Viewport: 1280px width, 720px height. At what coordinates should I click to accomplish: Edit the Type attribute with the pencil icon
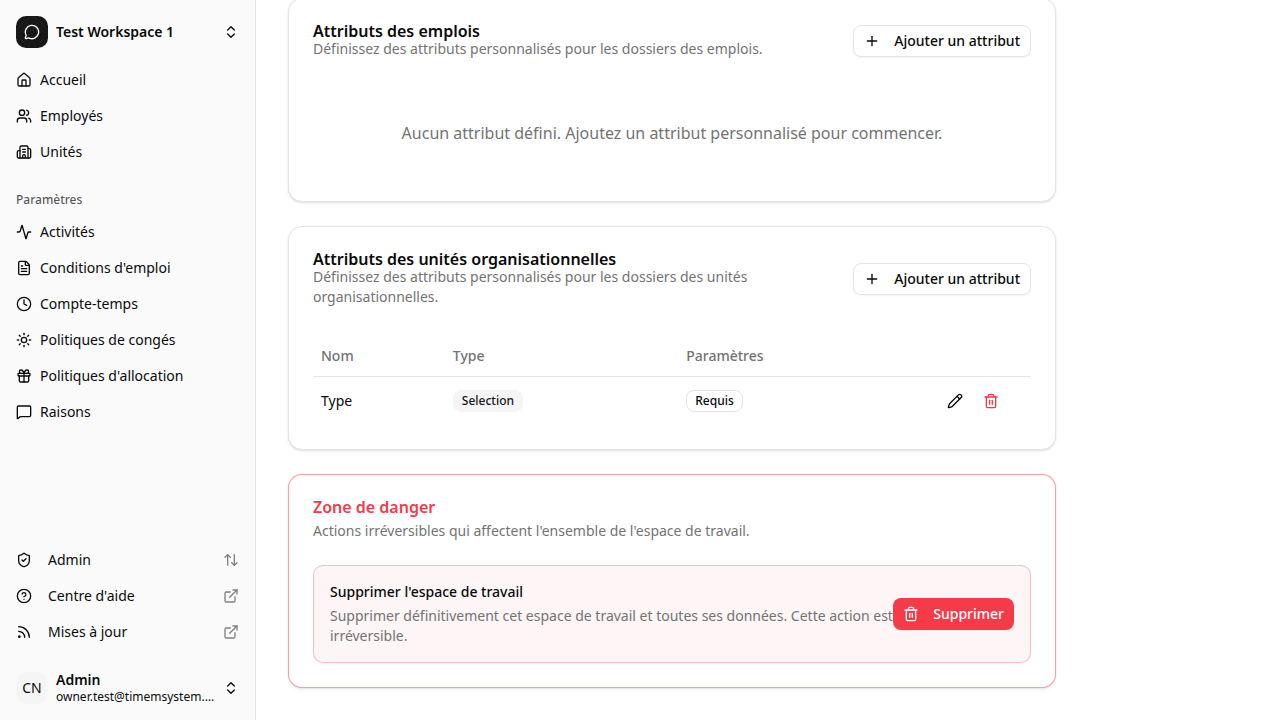point(955,400)
